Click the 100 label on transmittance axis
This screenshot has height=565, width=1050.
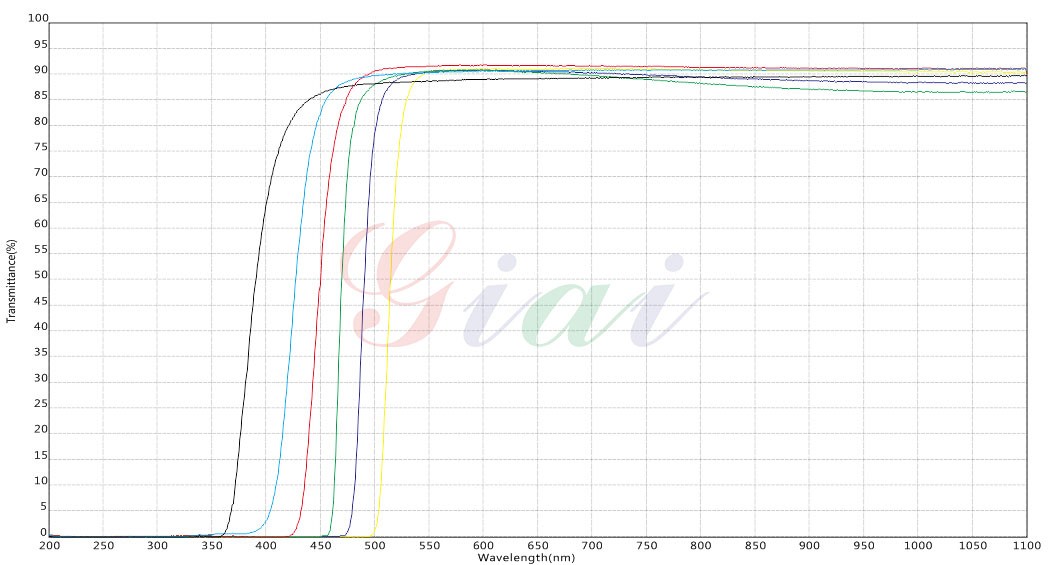[x=38, y=18]
